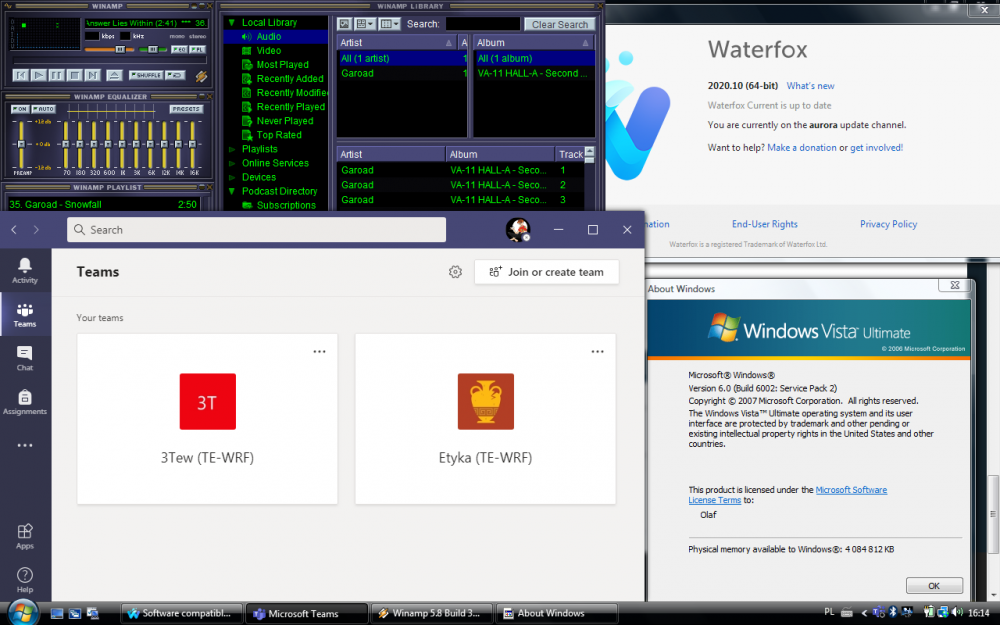
Task: Open the Activity section in Teams
Action: [25, 270]
